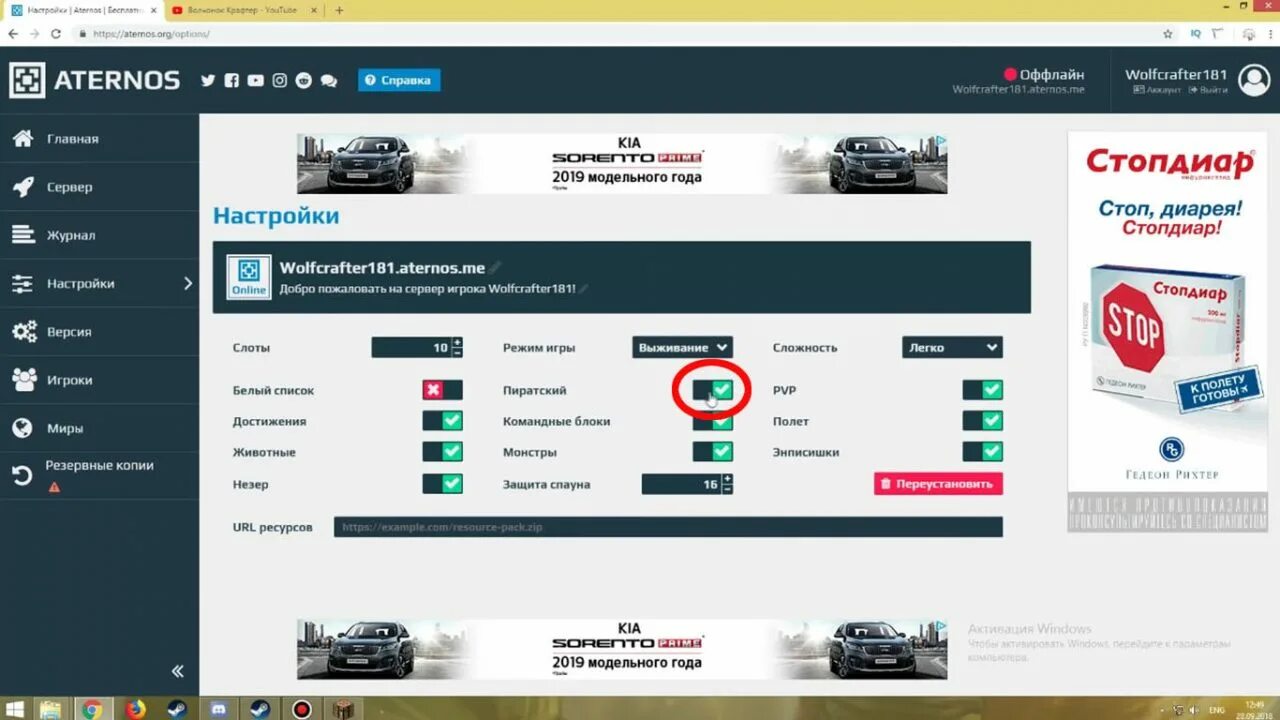
Task: Bookmark this page with the star icon
Action: pyautogui.click(x=1167, y=33)
